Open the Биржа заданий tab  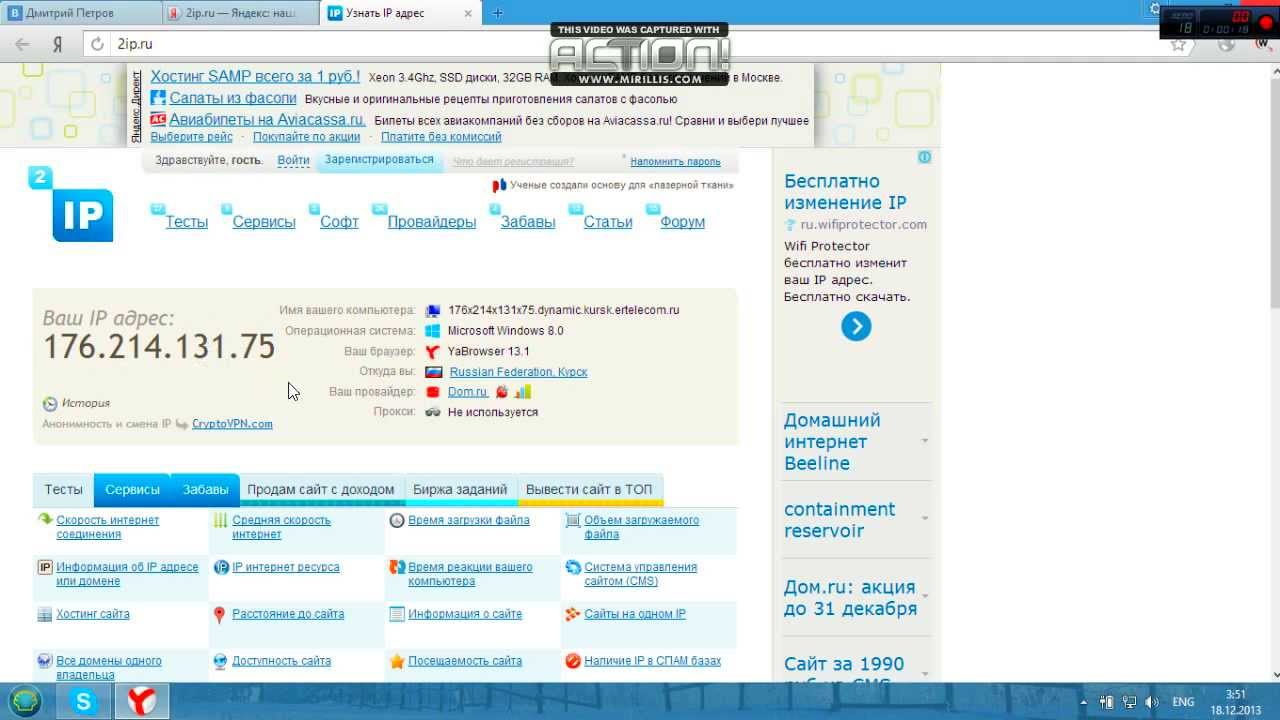pos(460,490)
